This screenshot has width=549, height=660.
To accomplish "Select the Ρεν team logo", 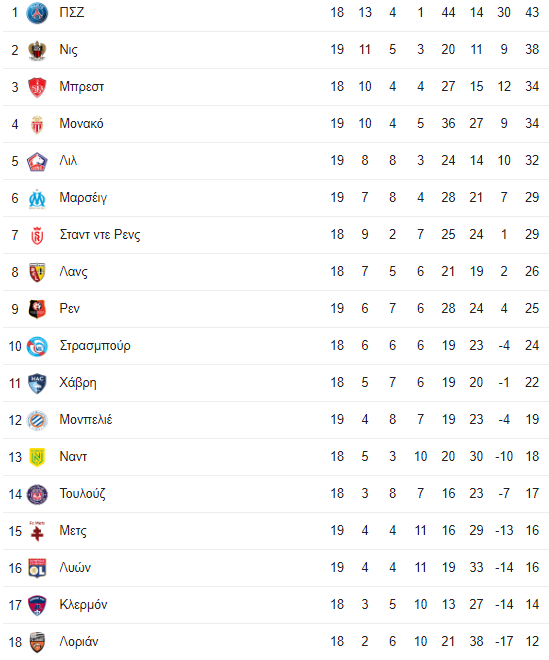I will (x=37, y=309).
